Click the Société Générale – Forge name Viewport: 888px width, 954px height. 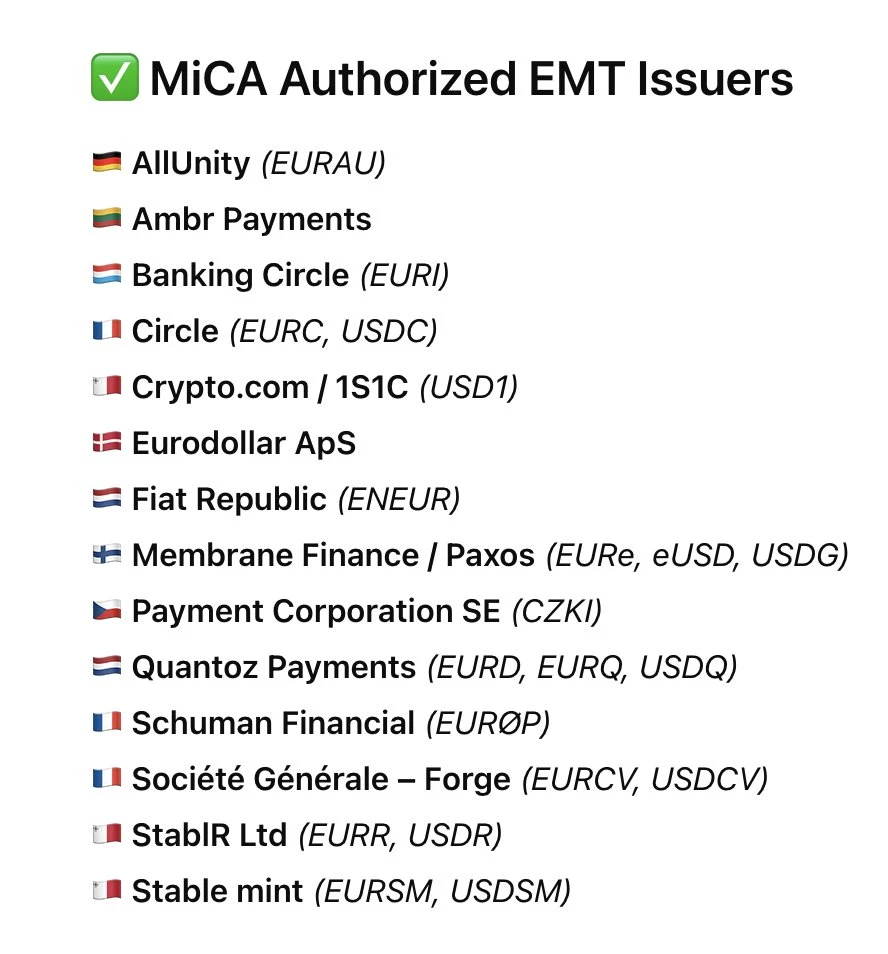(321, 778)
